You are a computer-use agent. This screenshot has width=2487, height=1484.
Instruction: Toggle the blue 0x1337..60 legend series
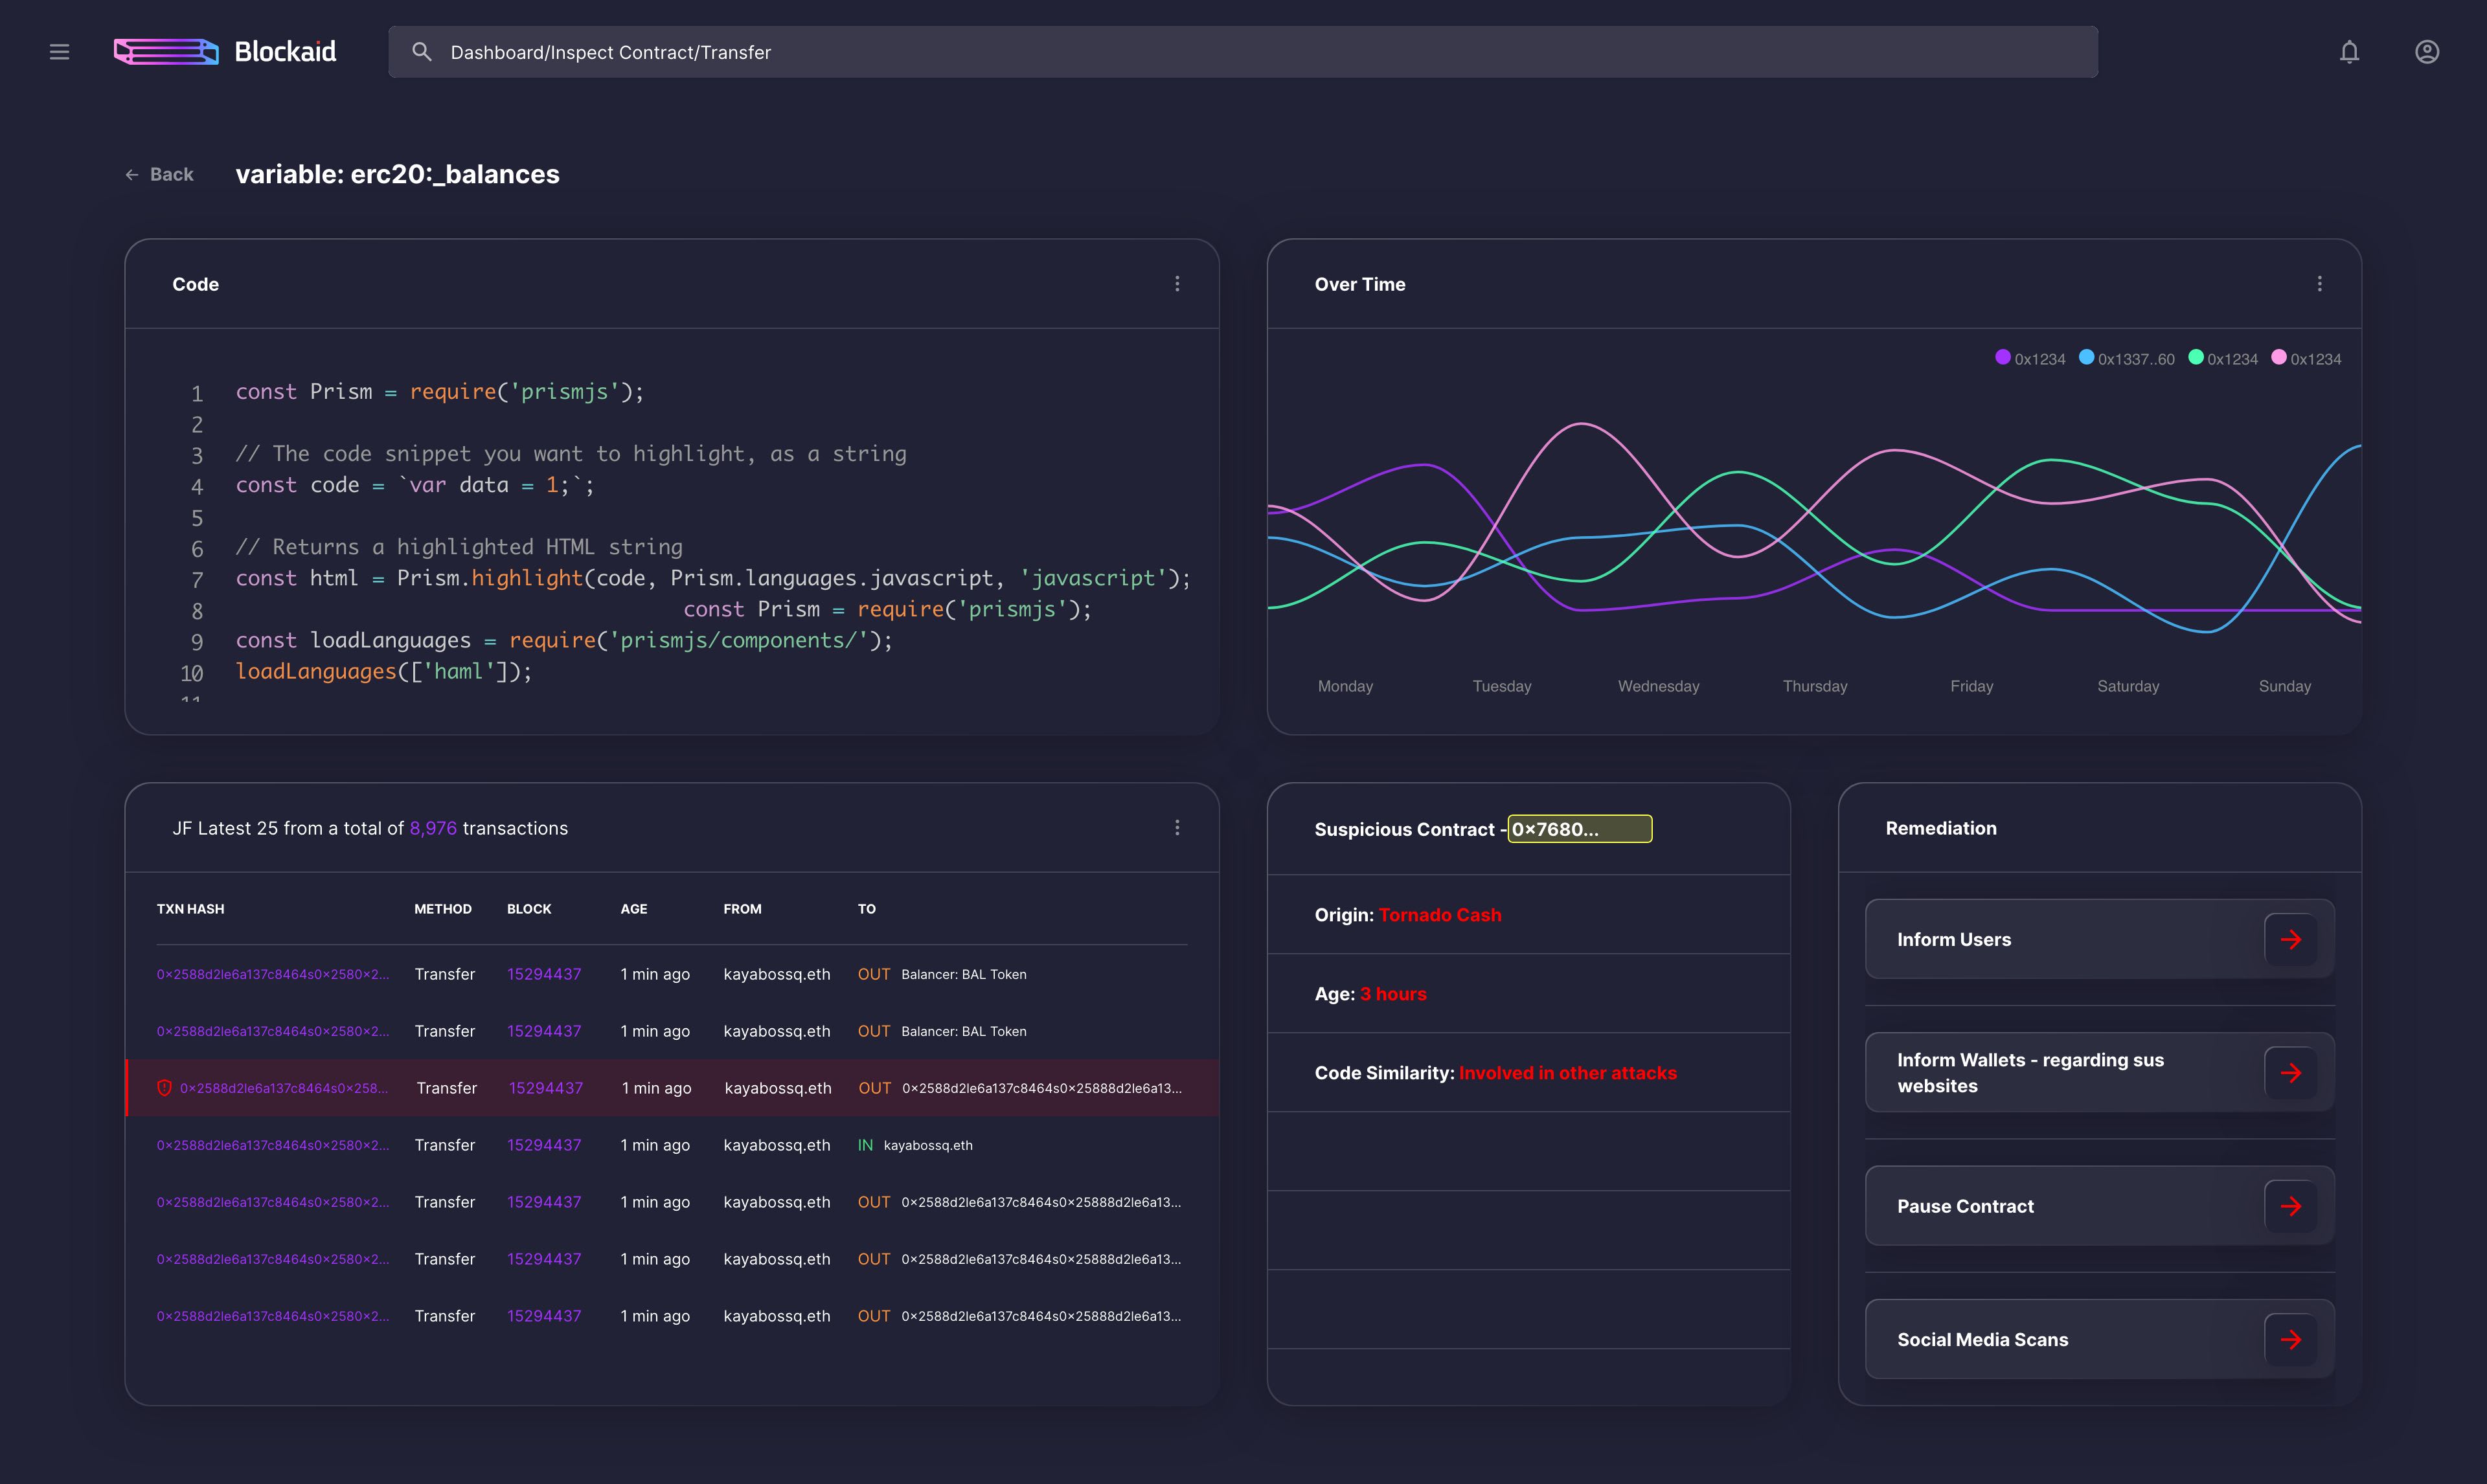pyautogui.click(x=2126, y=359)
